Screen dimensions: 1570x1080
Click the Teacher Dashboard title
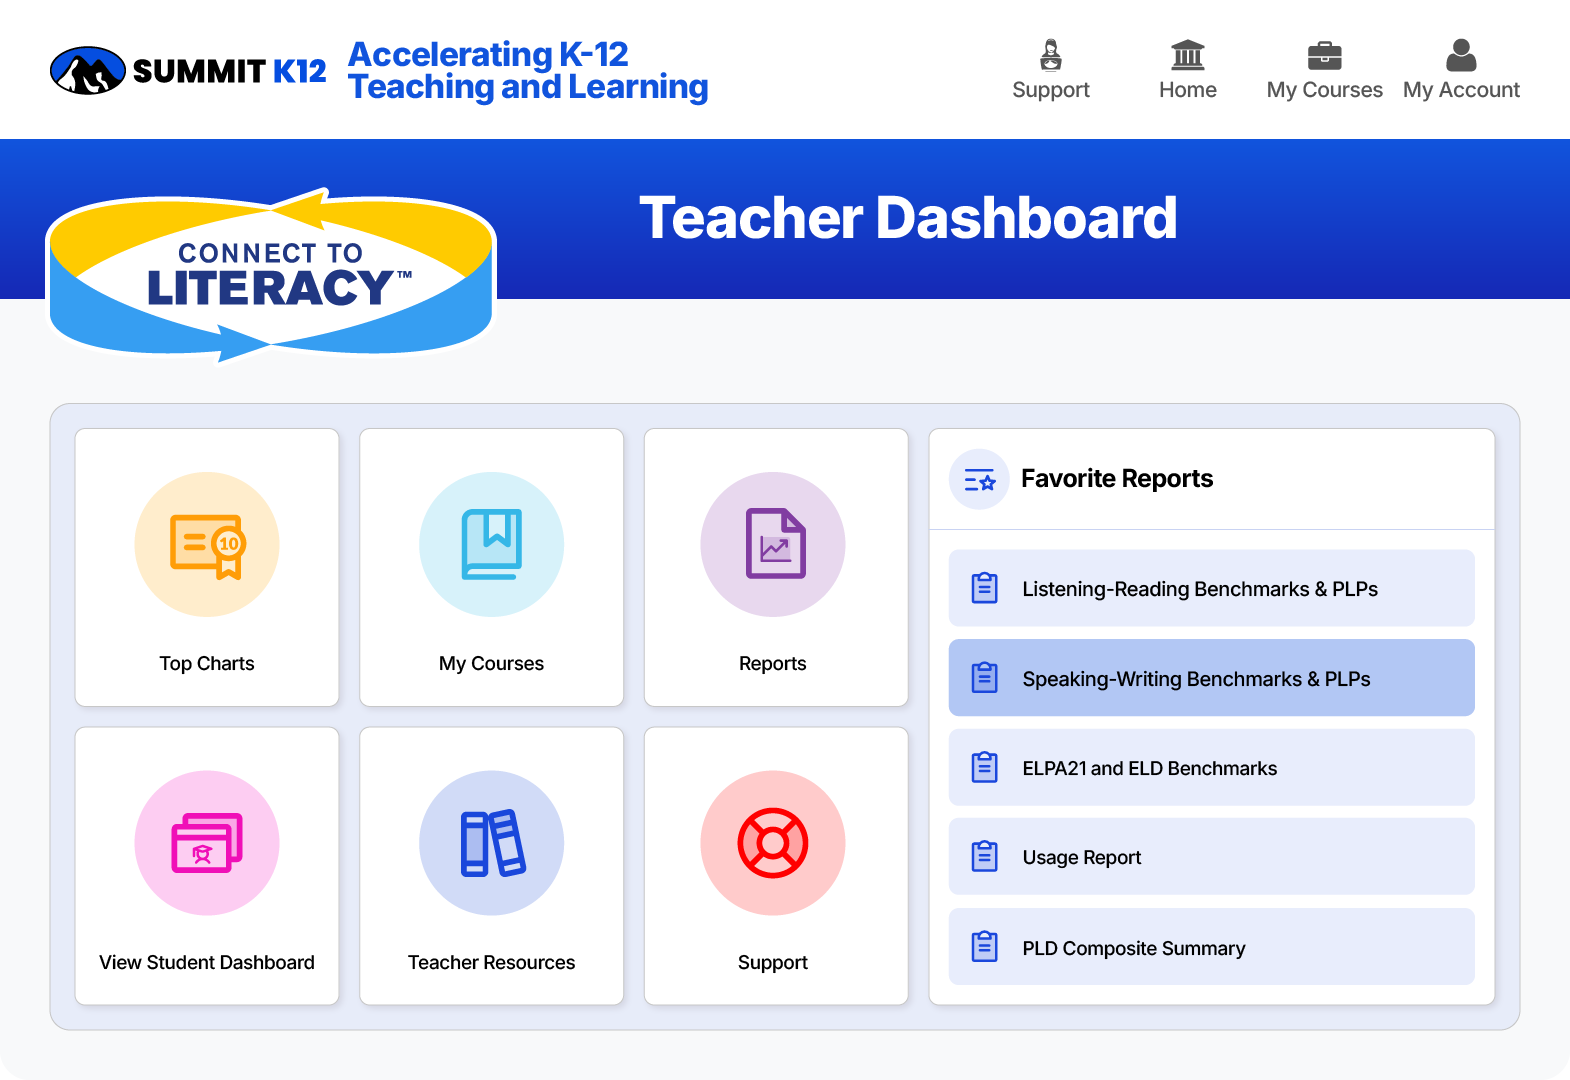click(x=908, y=218)
